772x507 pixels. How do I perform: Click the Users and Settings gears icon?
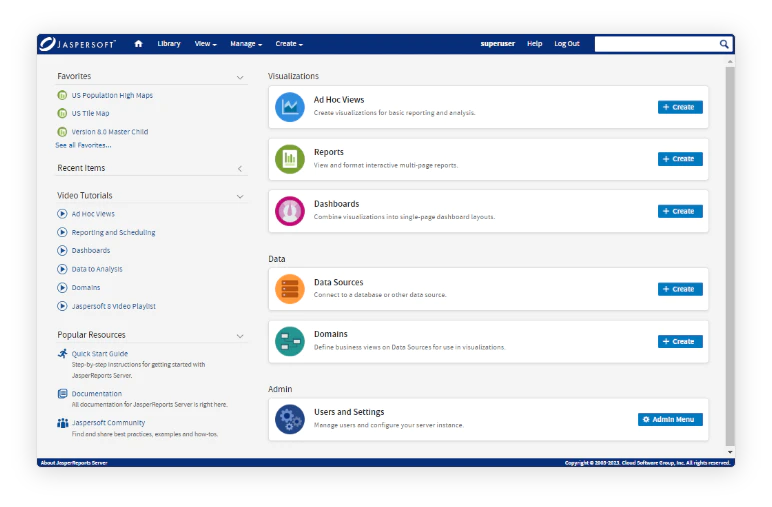click(x=290, y=419)
